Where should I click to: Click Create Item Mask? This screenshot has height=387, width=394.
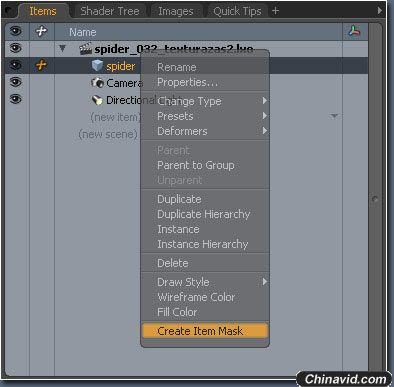tap(205, 331)
